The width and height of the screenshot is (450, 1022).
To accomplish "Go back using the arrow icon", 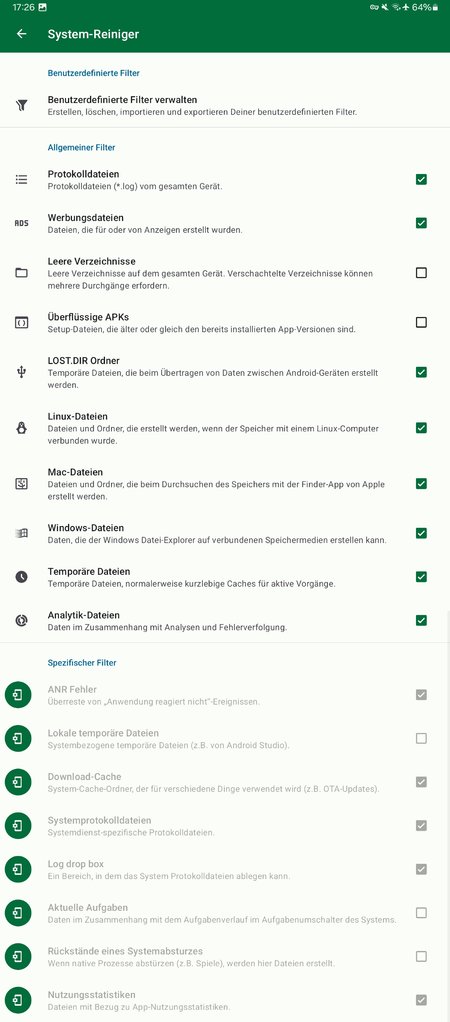I will [22, 34].
